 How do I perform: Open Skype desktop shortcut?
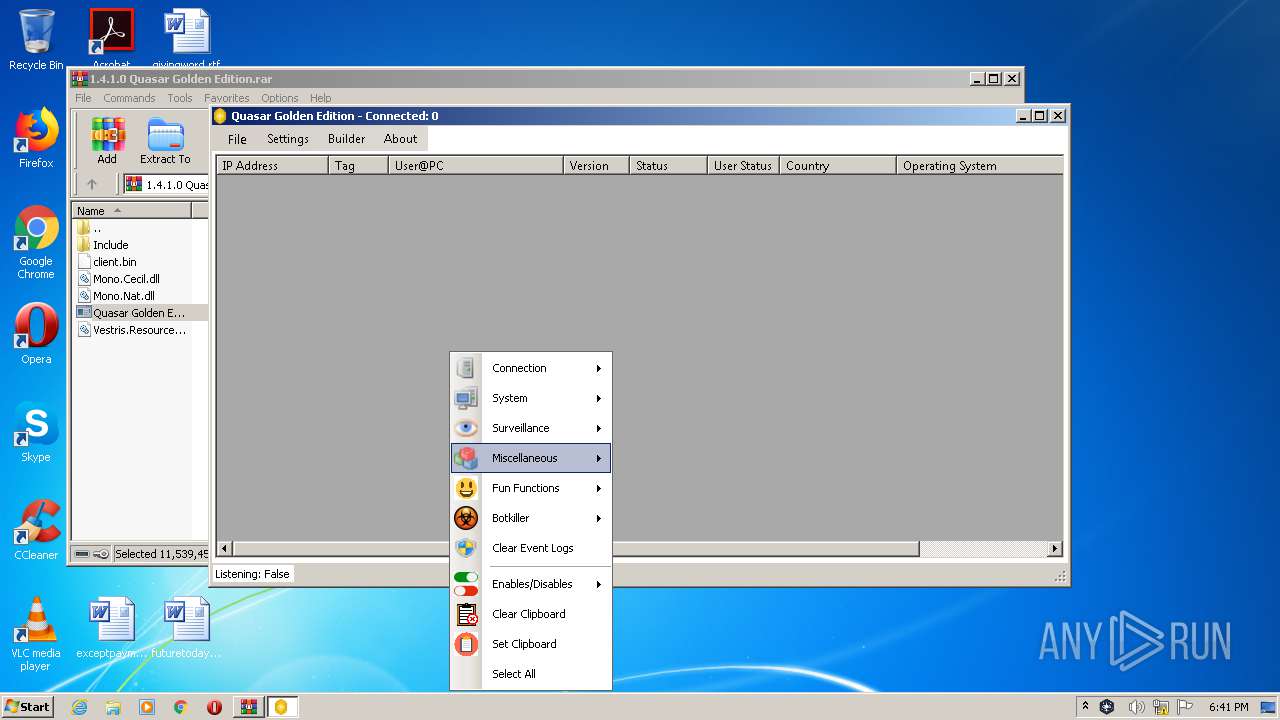coord(36,432)
